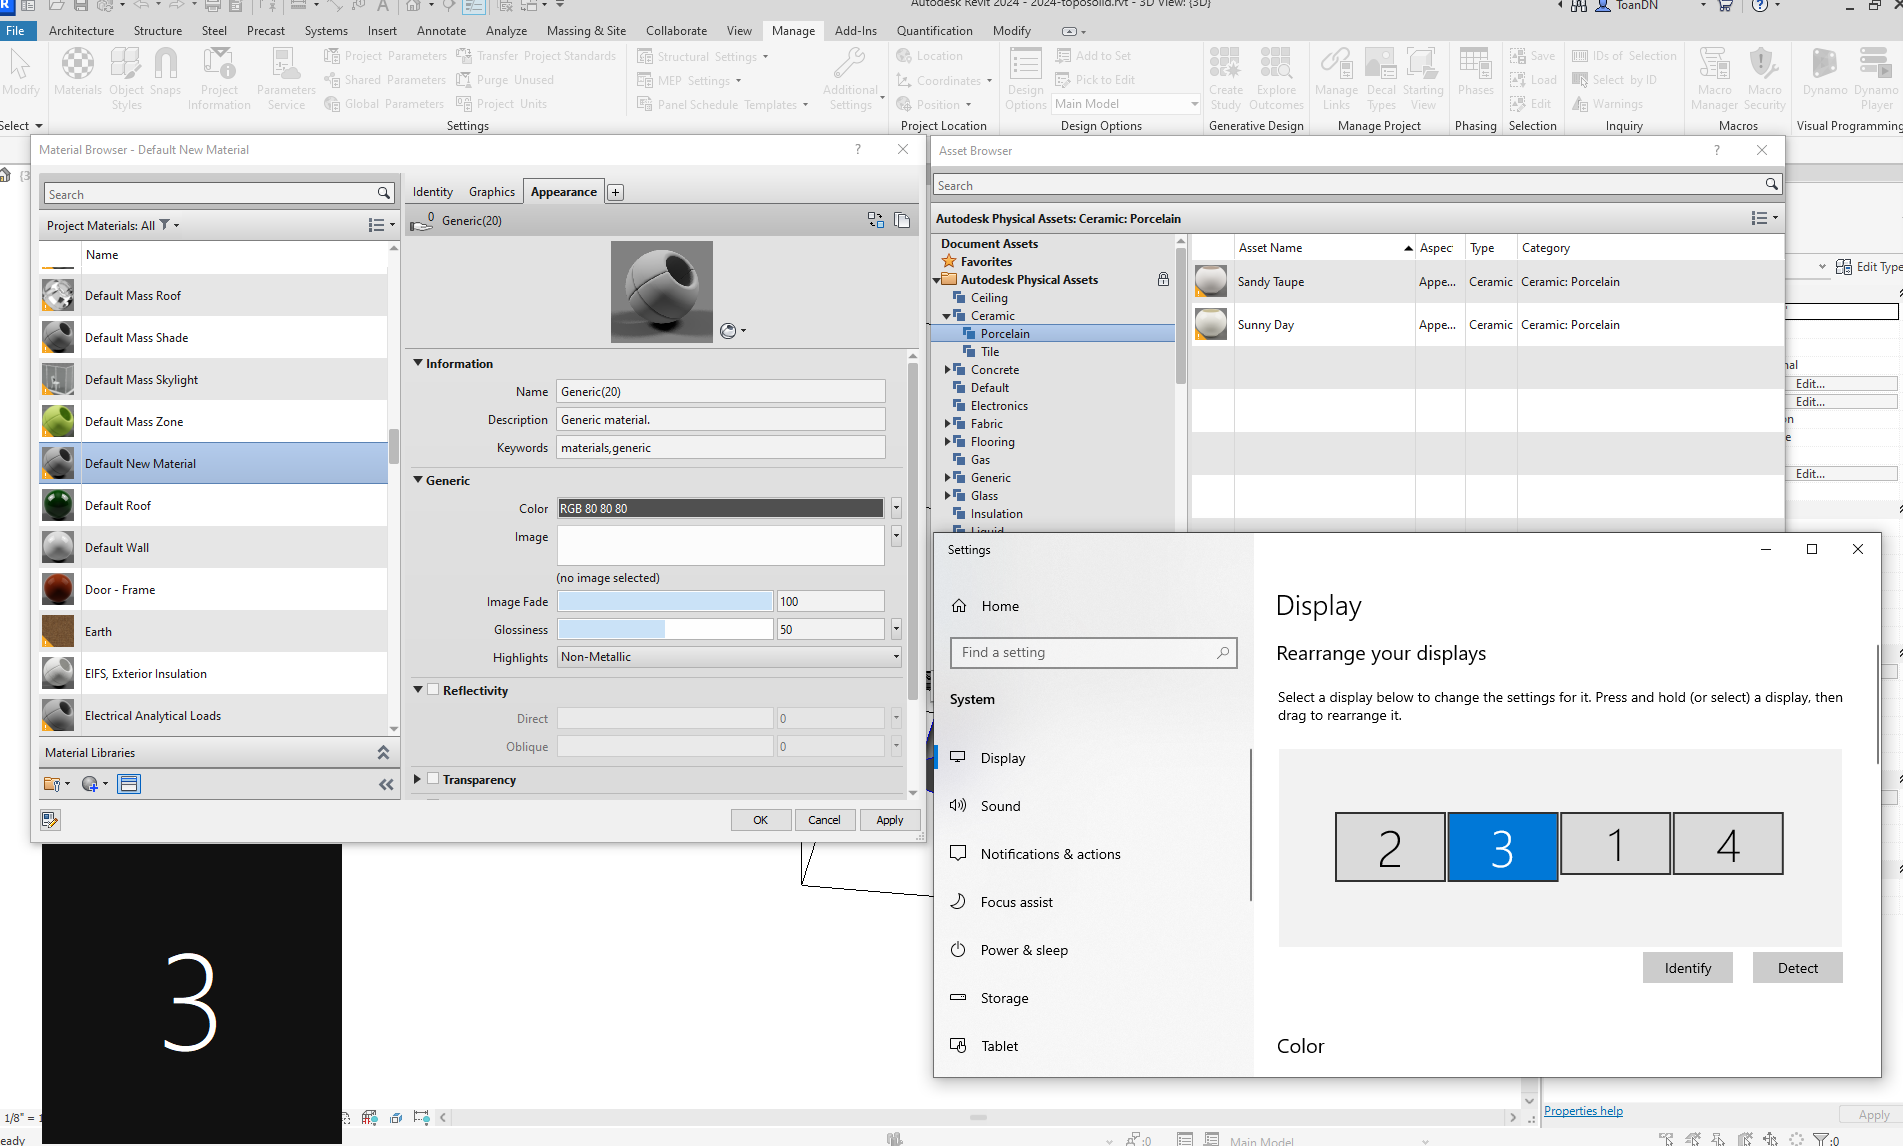Viewport: 1903px width, 1146px height.
Task: Click the Glossiness slider
Action: pos(665,629)
